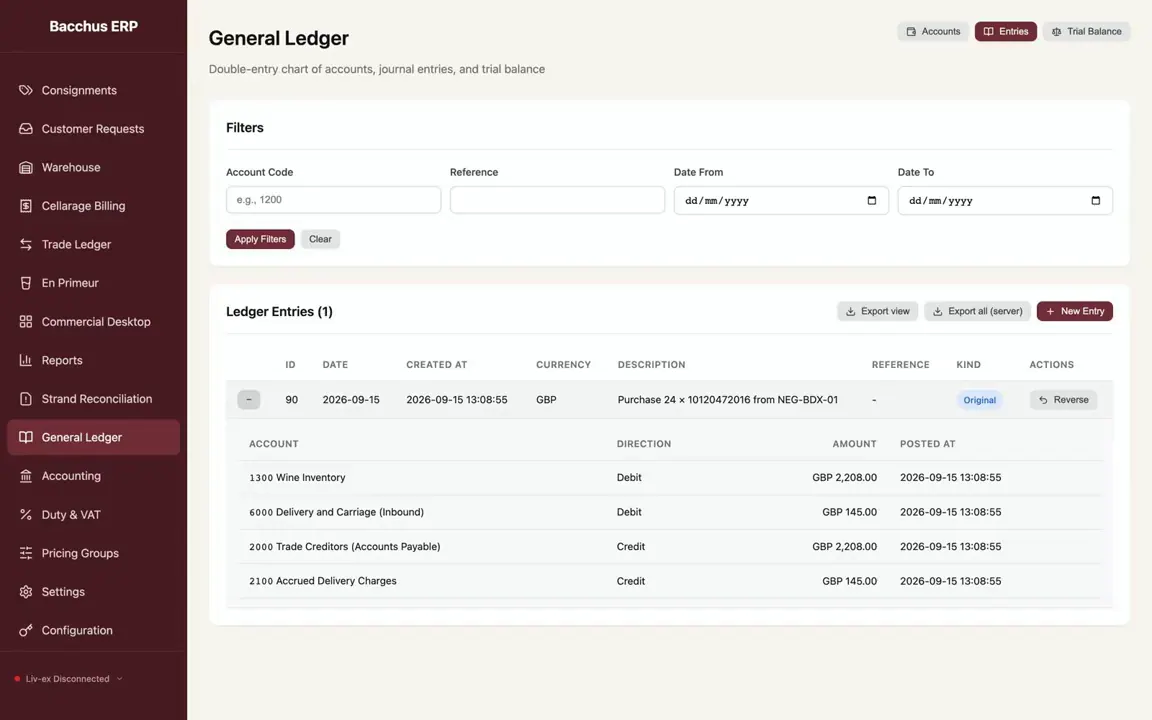Click the Bacchus ERP title
Viewport: 1152px width, 720px height.
coord(93,26)
